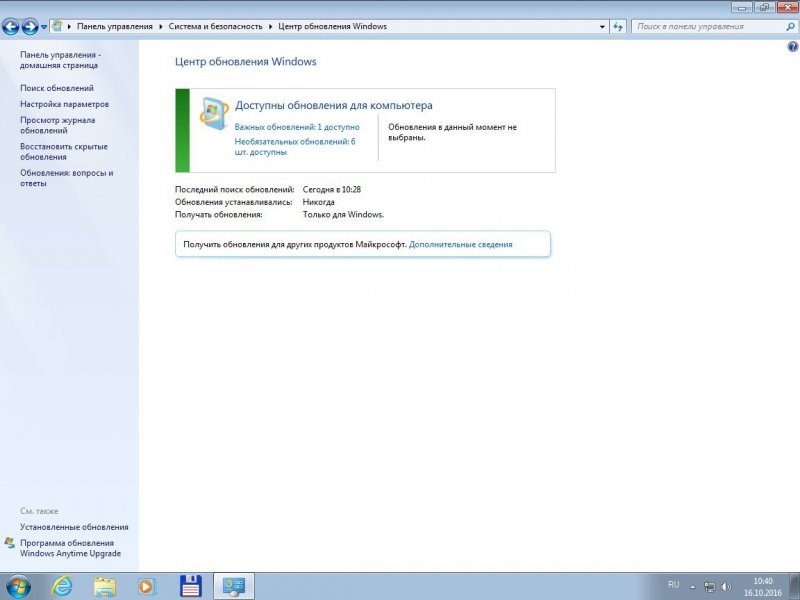Click the Windows Update shield icon
800x600 pixels.
214,113
